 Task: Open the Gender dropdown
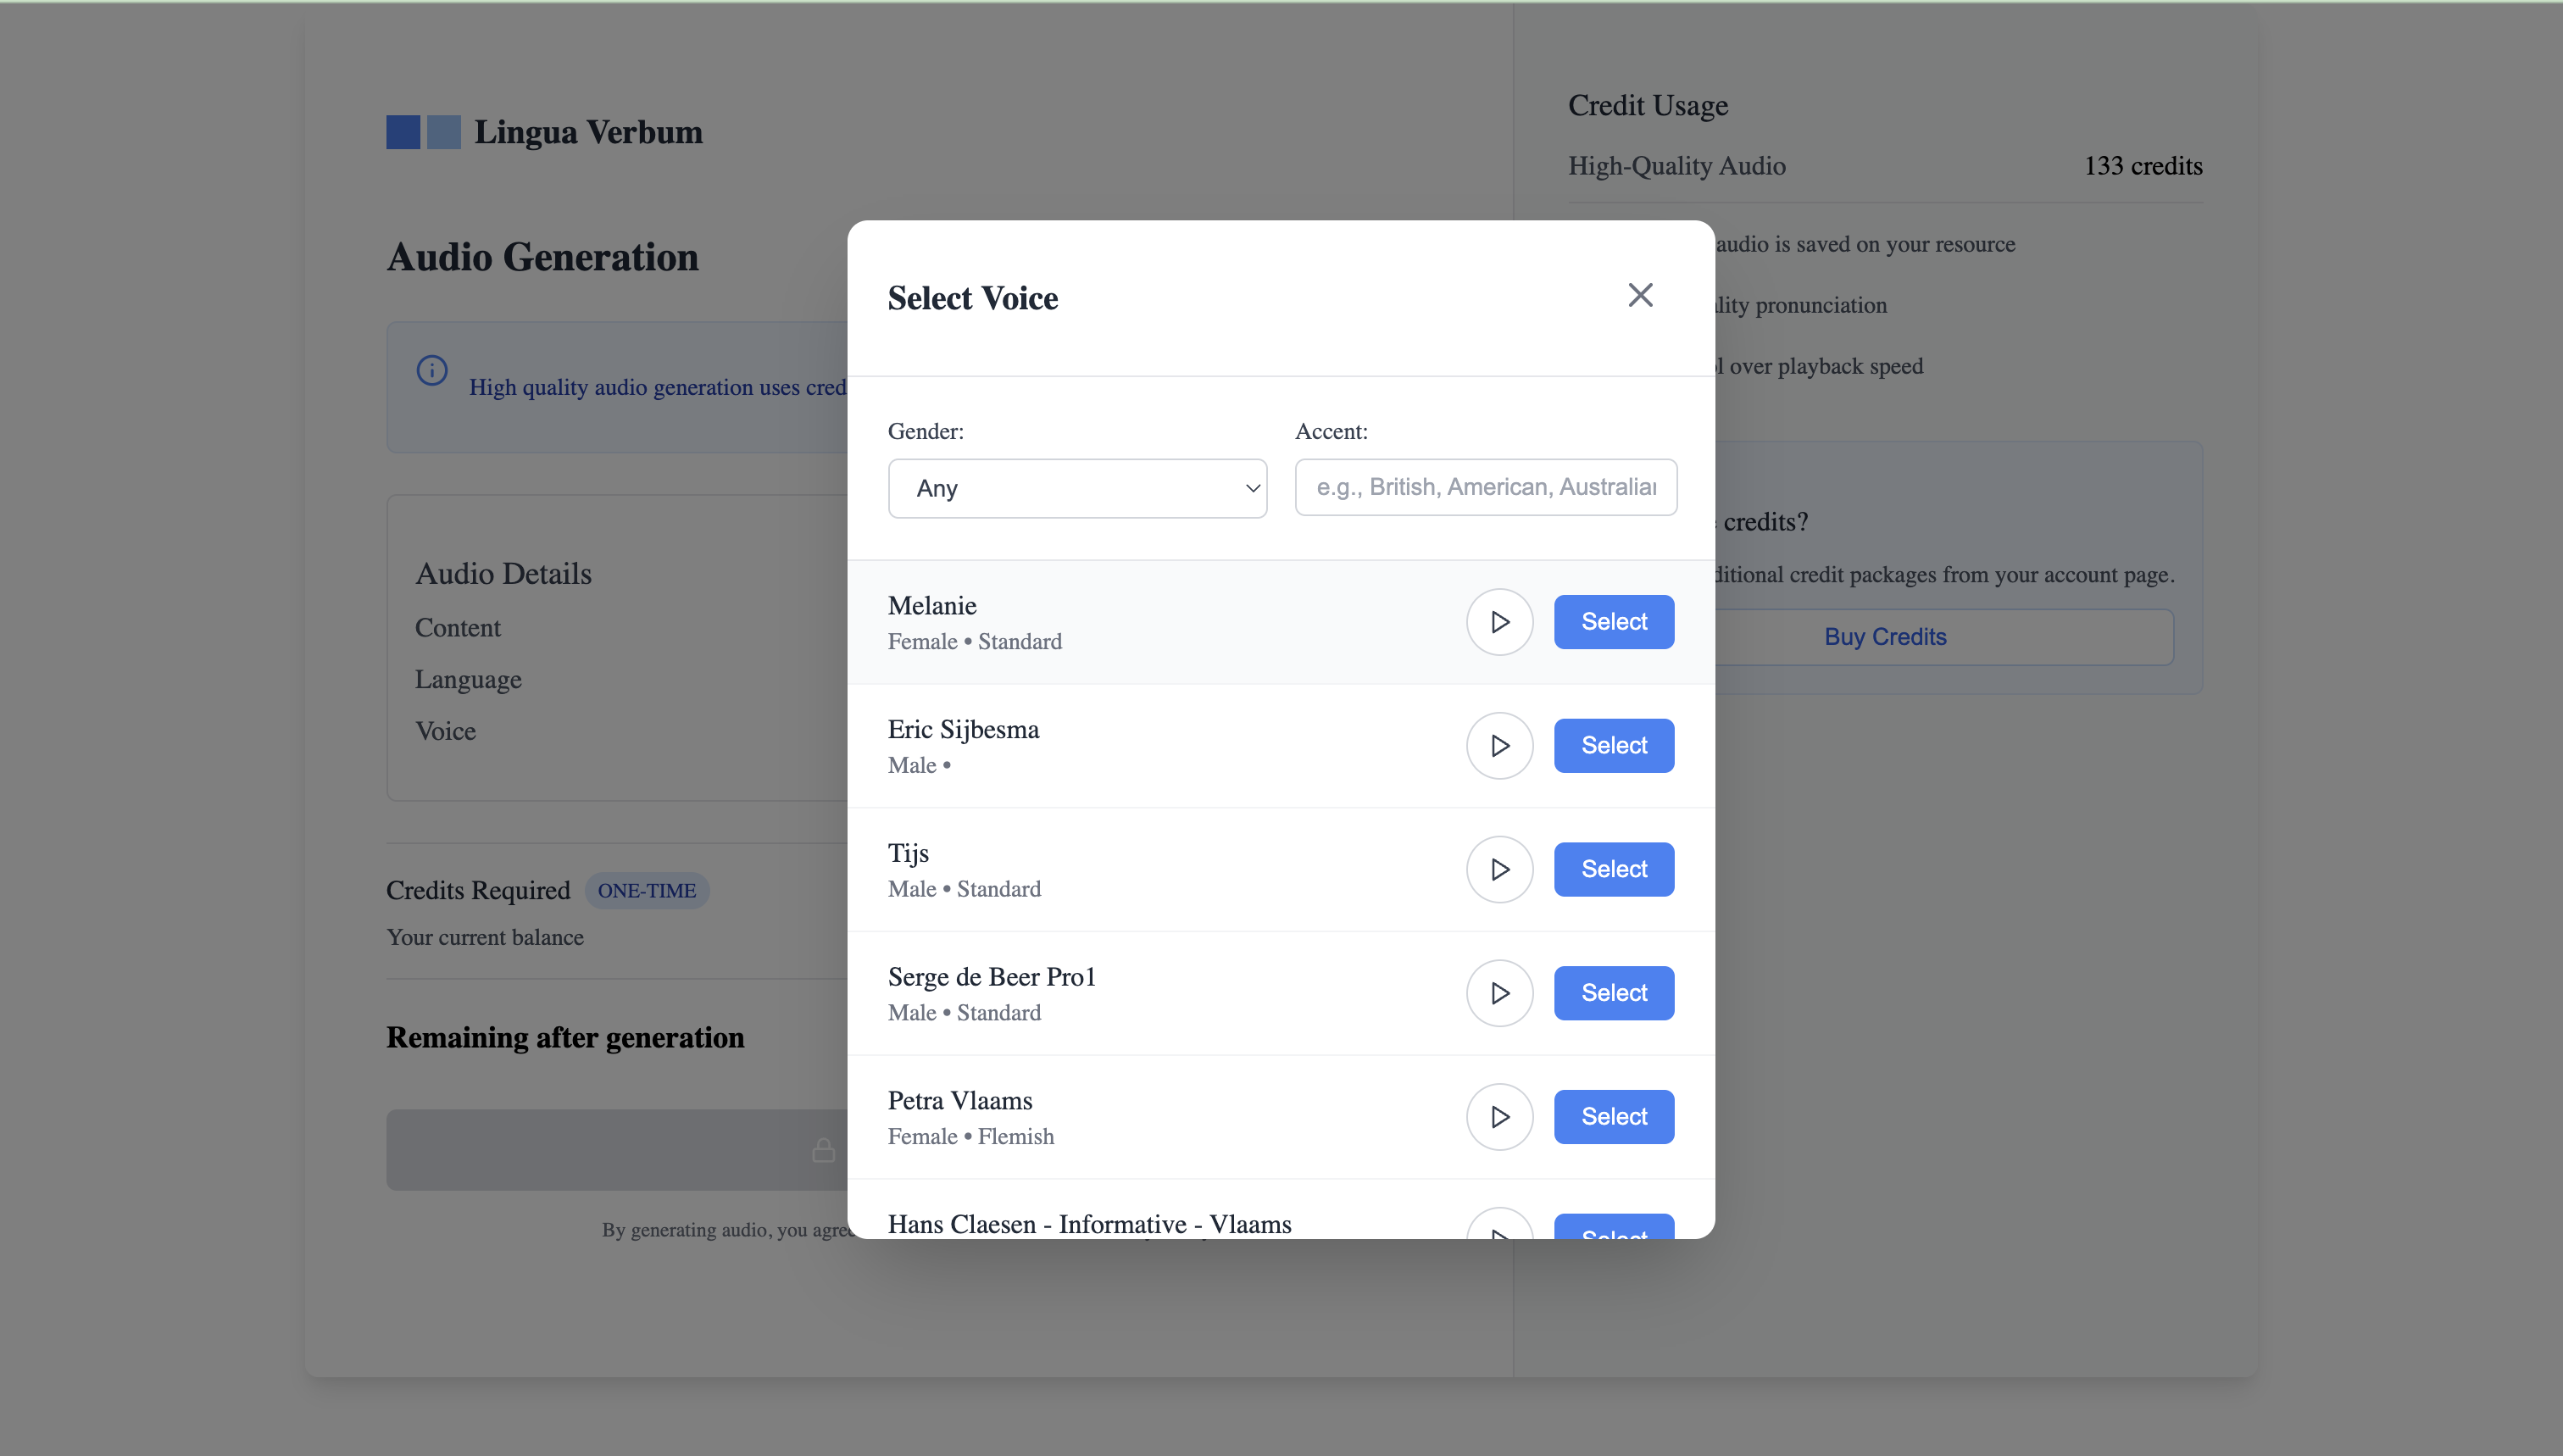click(x=1077, y=488)
